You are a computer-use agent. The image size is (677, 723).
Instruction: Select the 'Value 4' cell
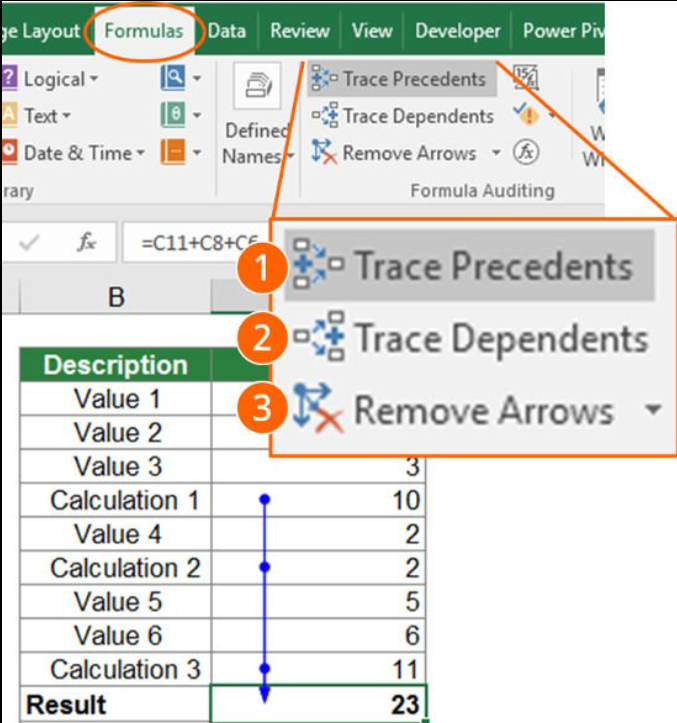(116, 534)
